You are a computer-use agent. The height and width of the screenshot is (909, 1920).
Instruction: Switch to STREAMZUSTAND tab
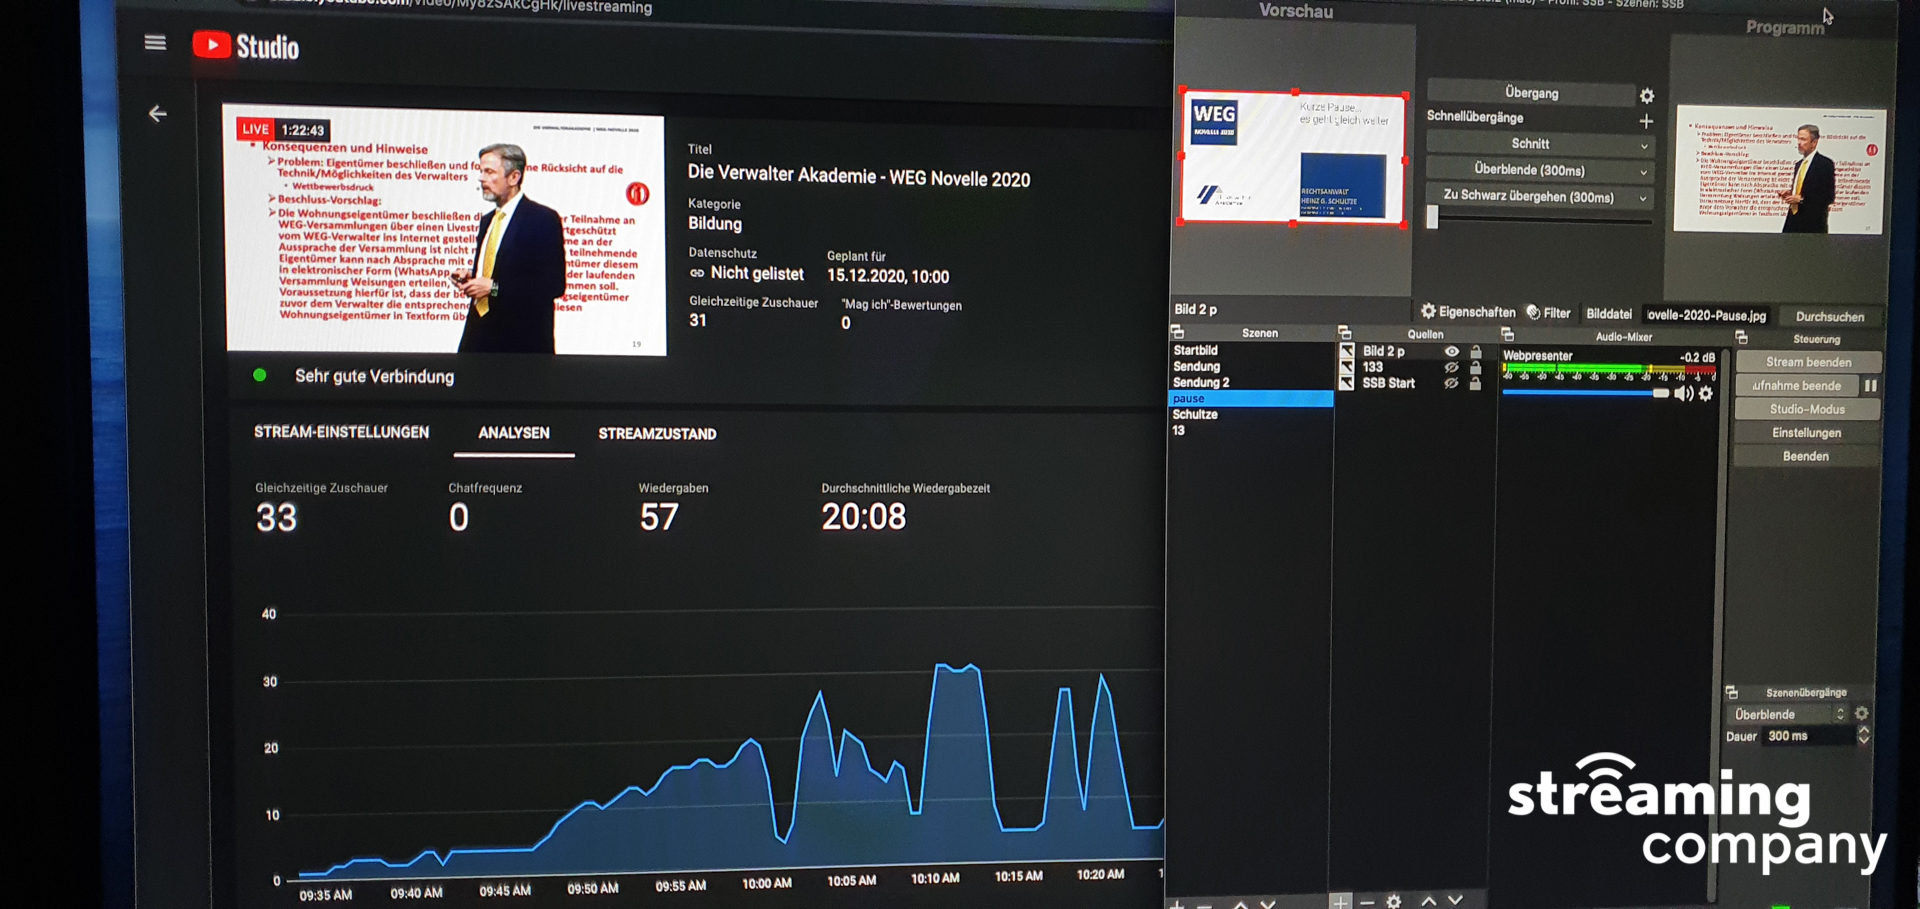[x=657, y=434]
